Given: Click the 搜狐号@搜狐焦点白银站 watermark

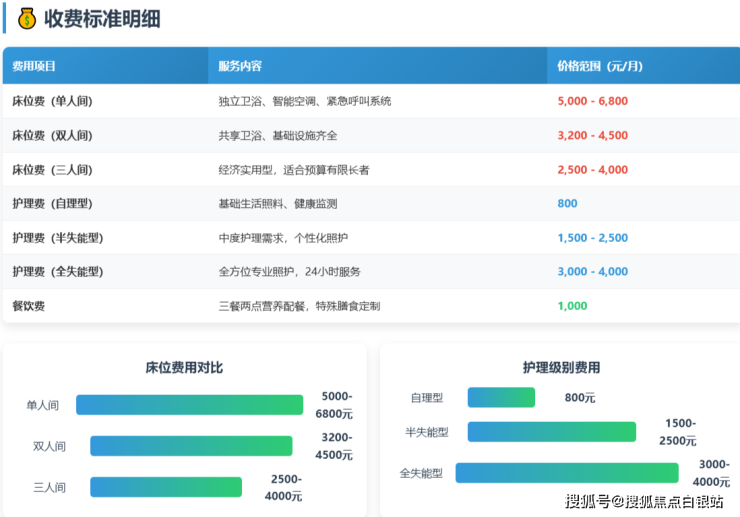Looking at the screenshot, I should tap(644, 500).
